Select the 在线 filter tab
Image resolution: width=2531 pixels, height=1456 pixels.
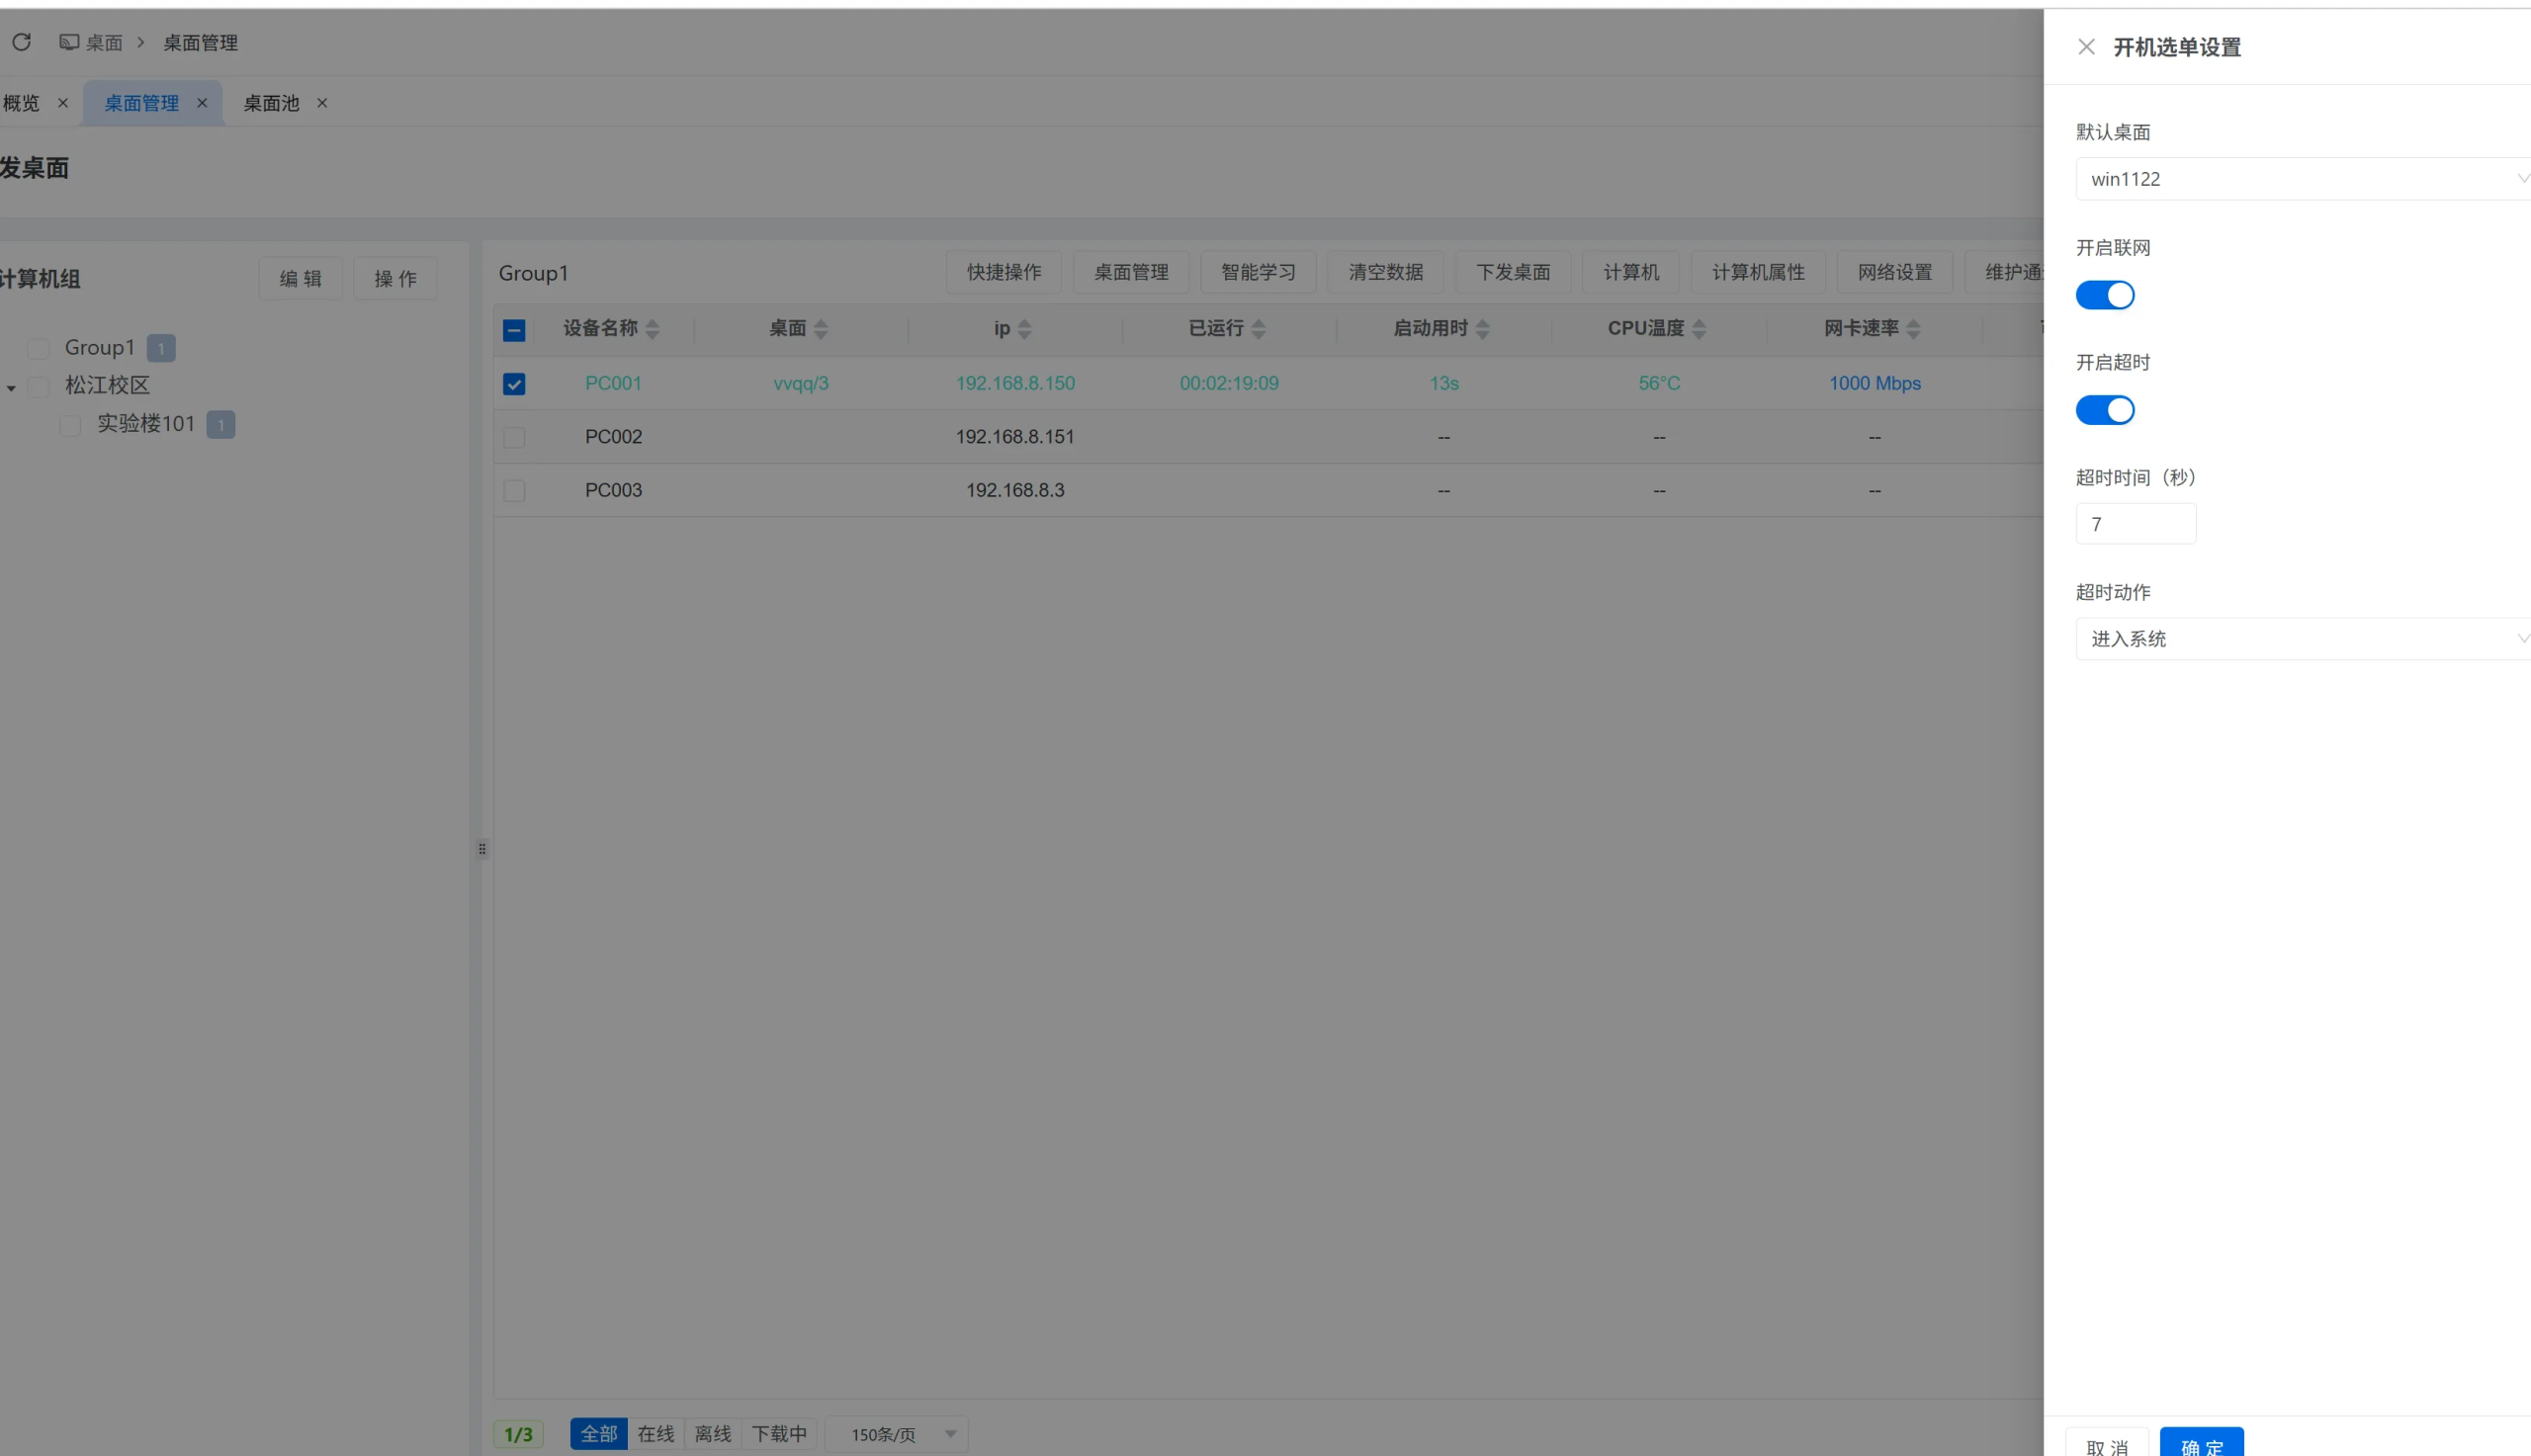pyautogui.click(x=656, y=1434)
